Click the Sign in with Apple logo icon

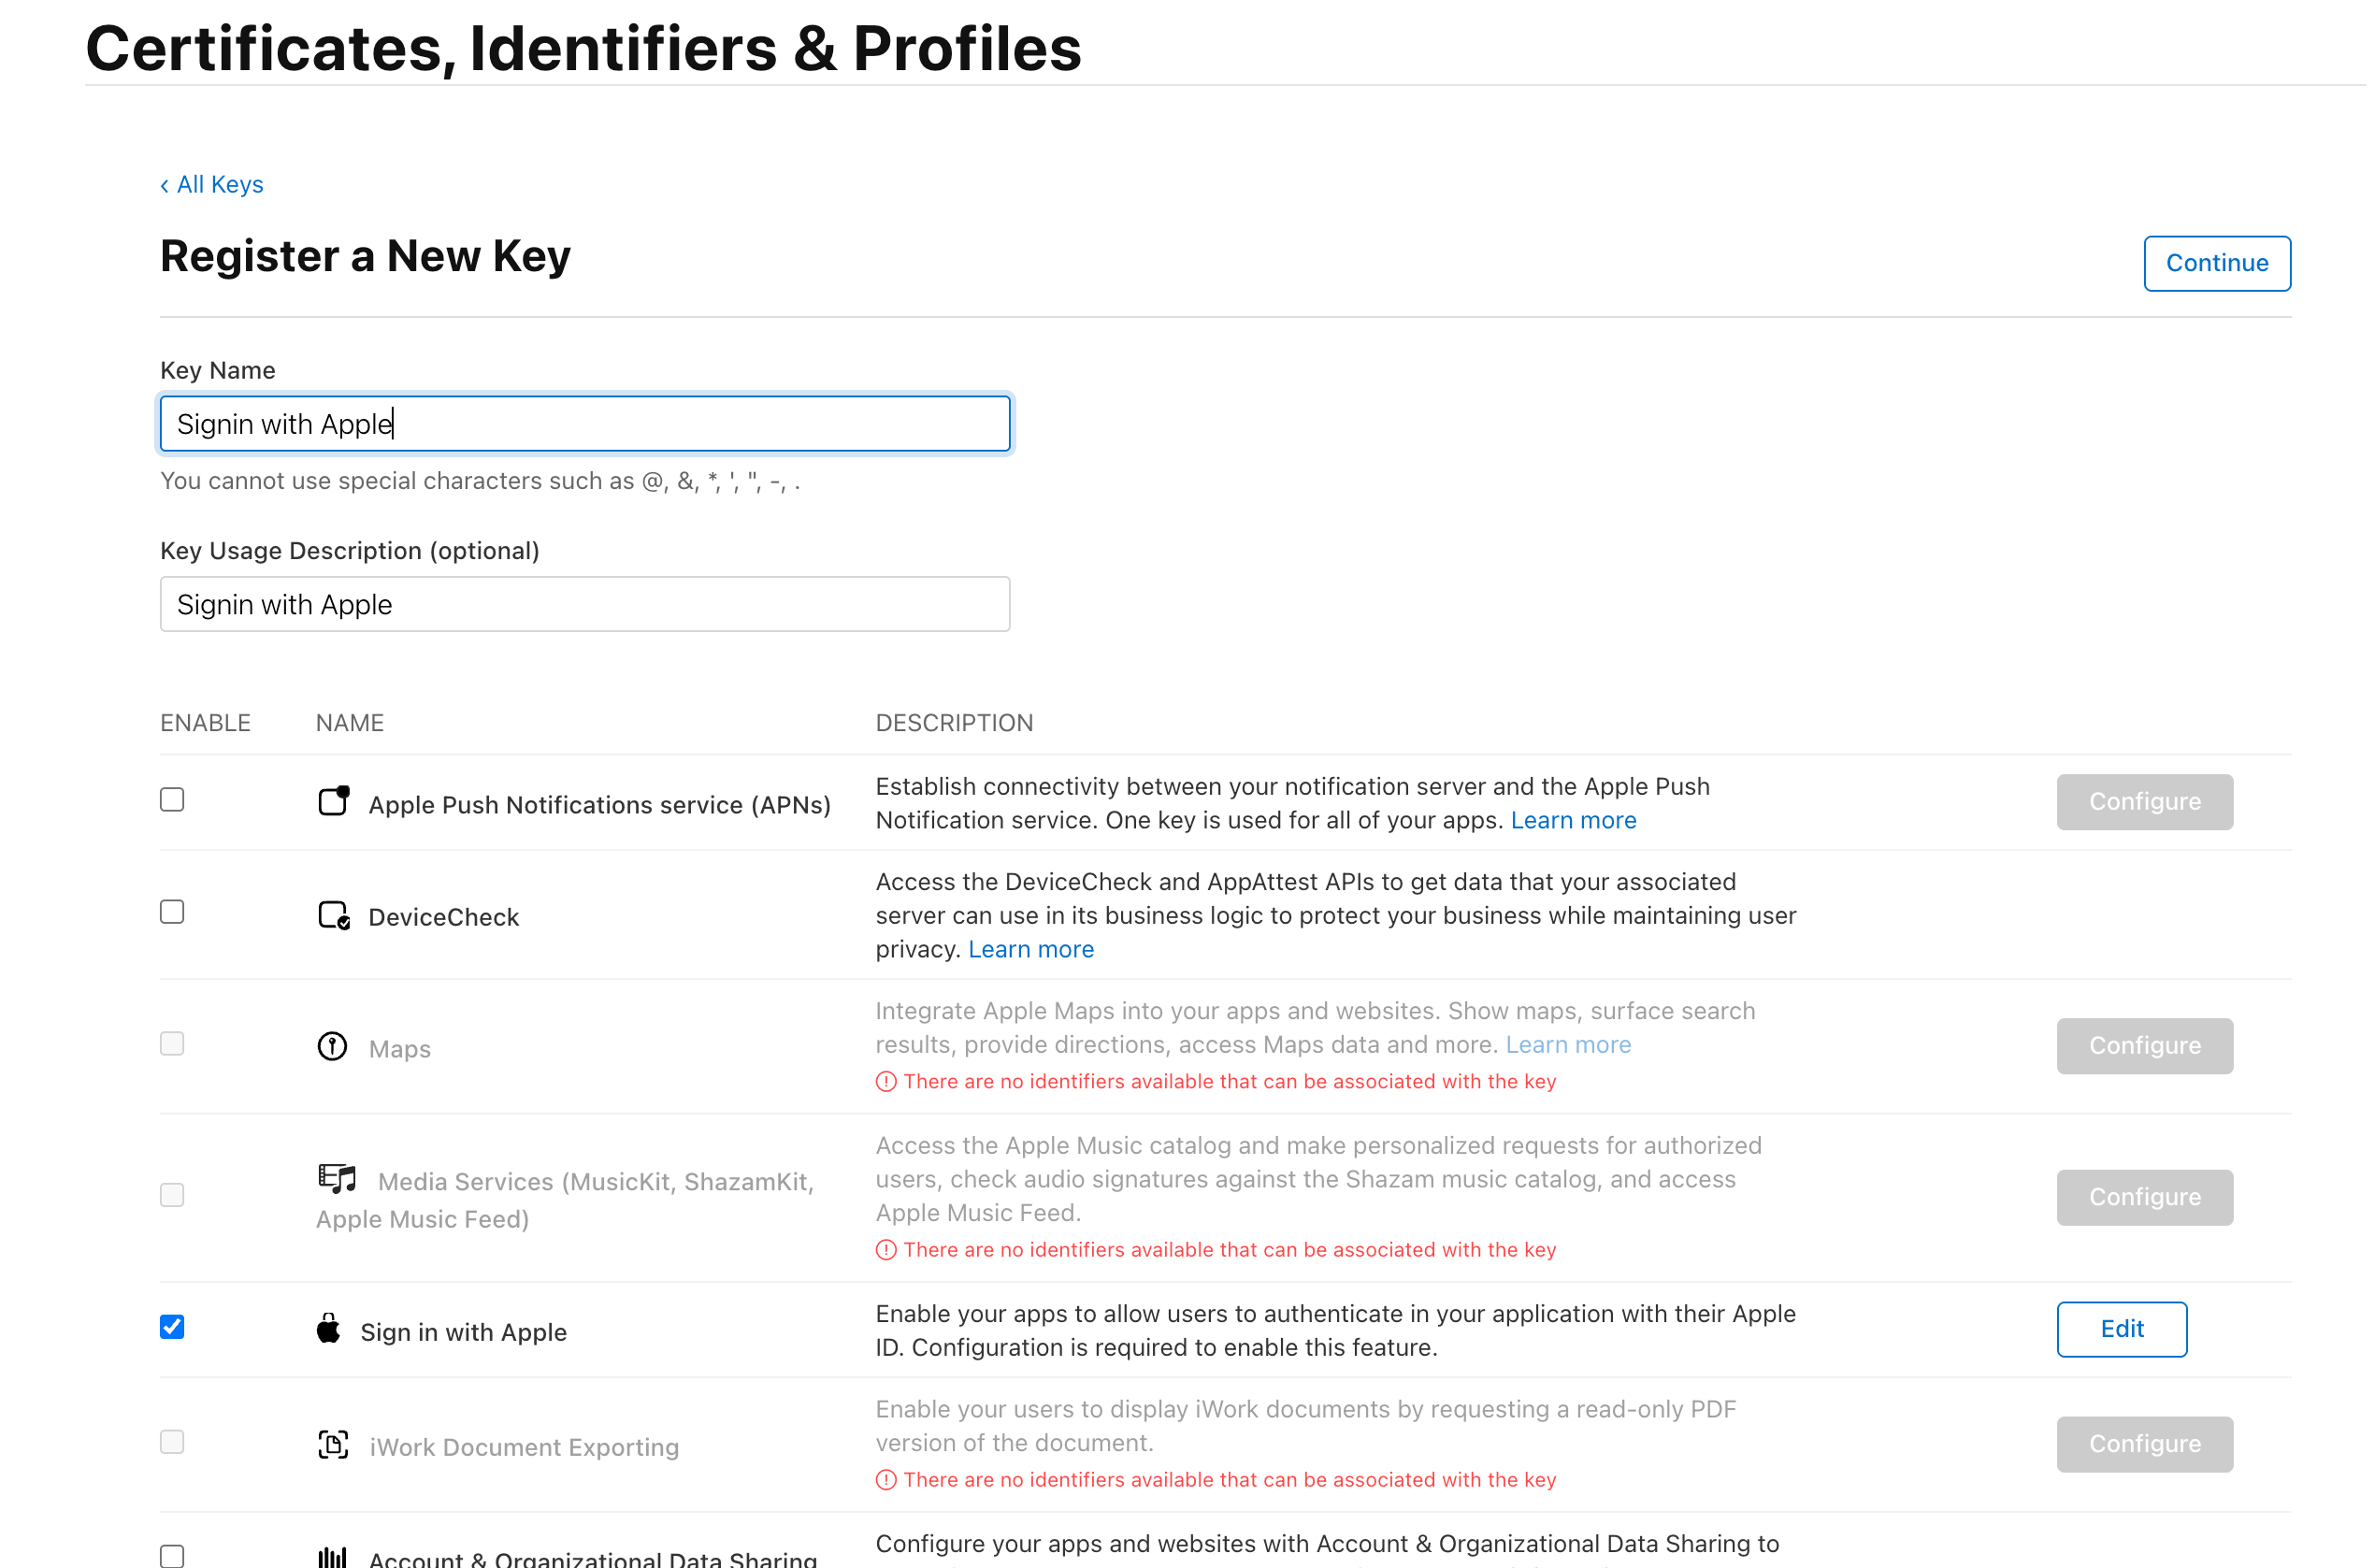328,1329
